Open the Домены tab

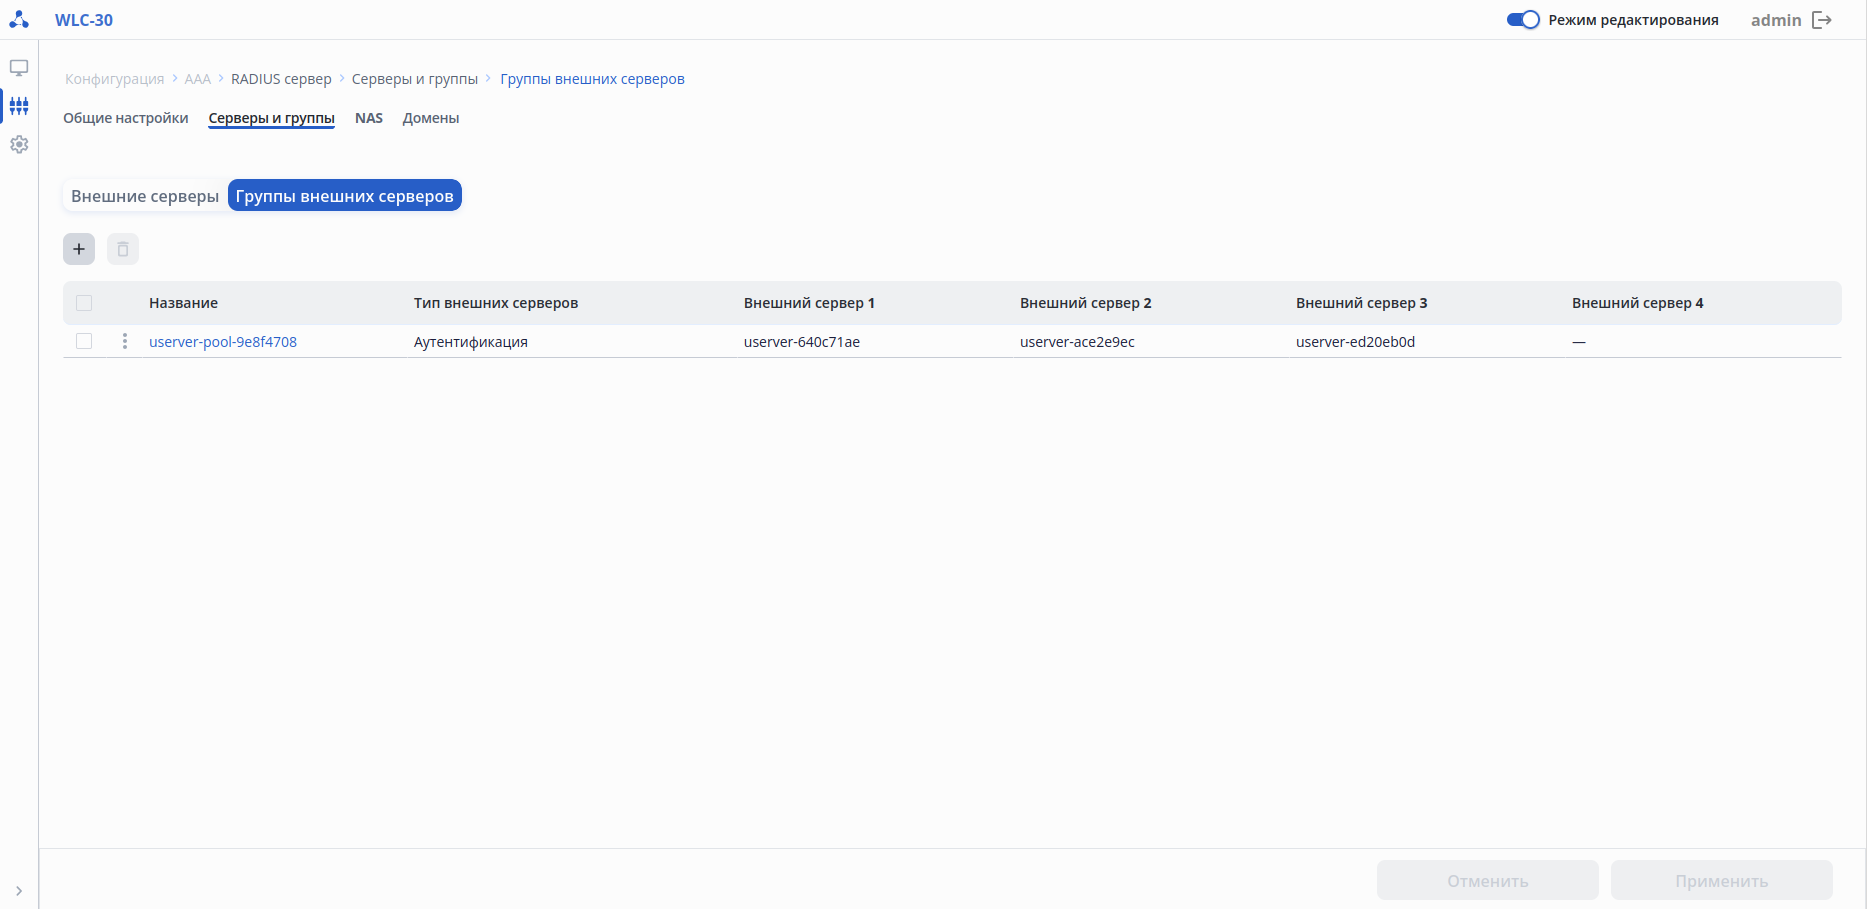pos(431,118)
